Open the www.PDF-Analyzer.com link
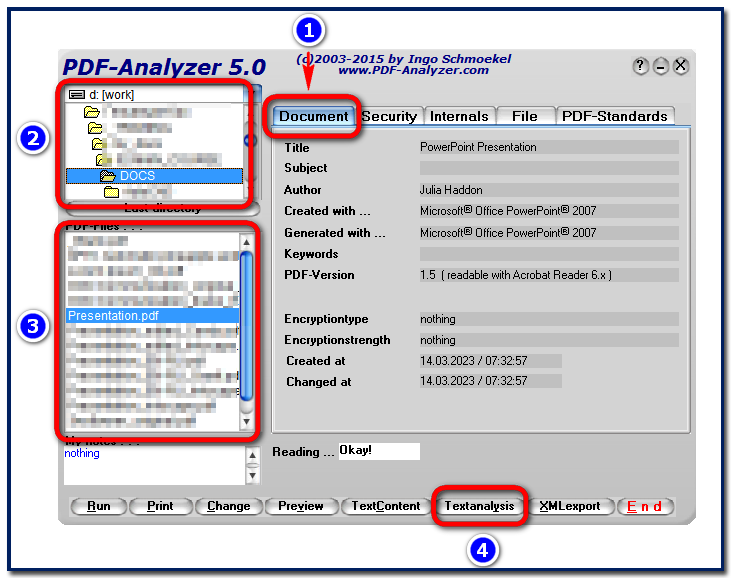The width and height of the screenshot is (731, 578). 413,70
